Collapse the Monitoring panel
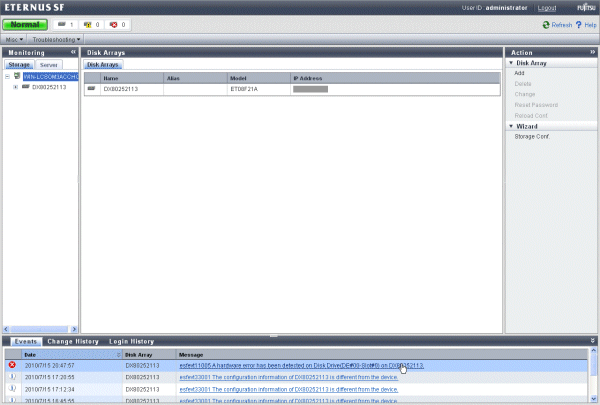The image size is (600, 405). [x=74, y=51]
